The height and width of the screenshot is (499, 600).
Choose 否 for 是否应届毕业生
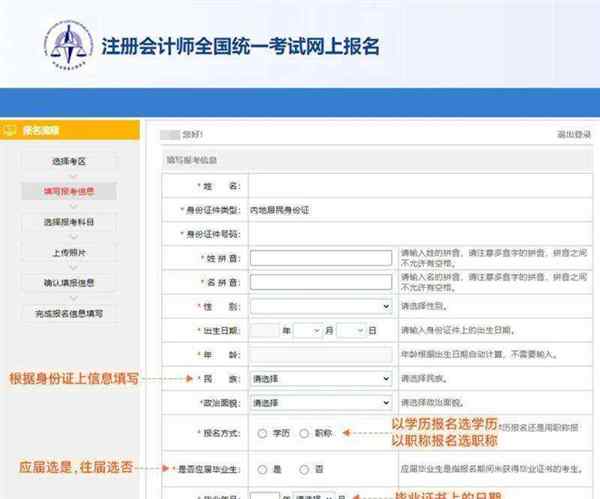(304, 469)
